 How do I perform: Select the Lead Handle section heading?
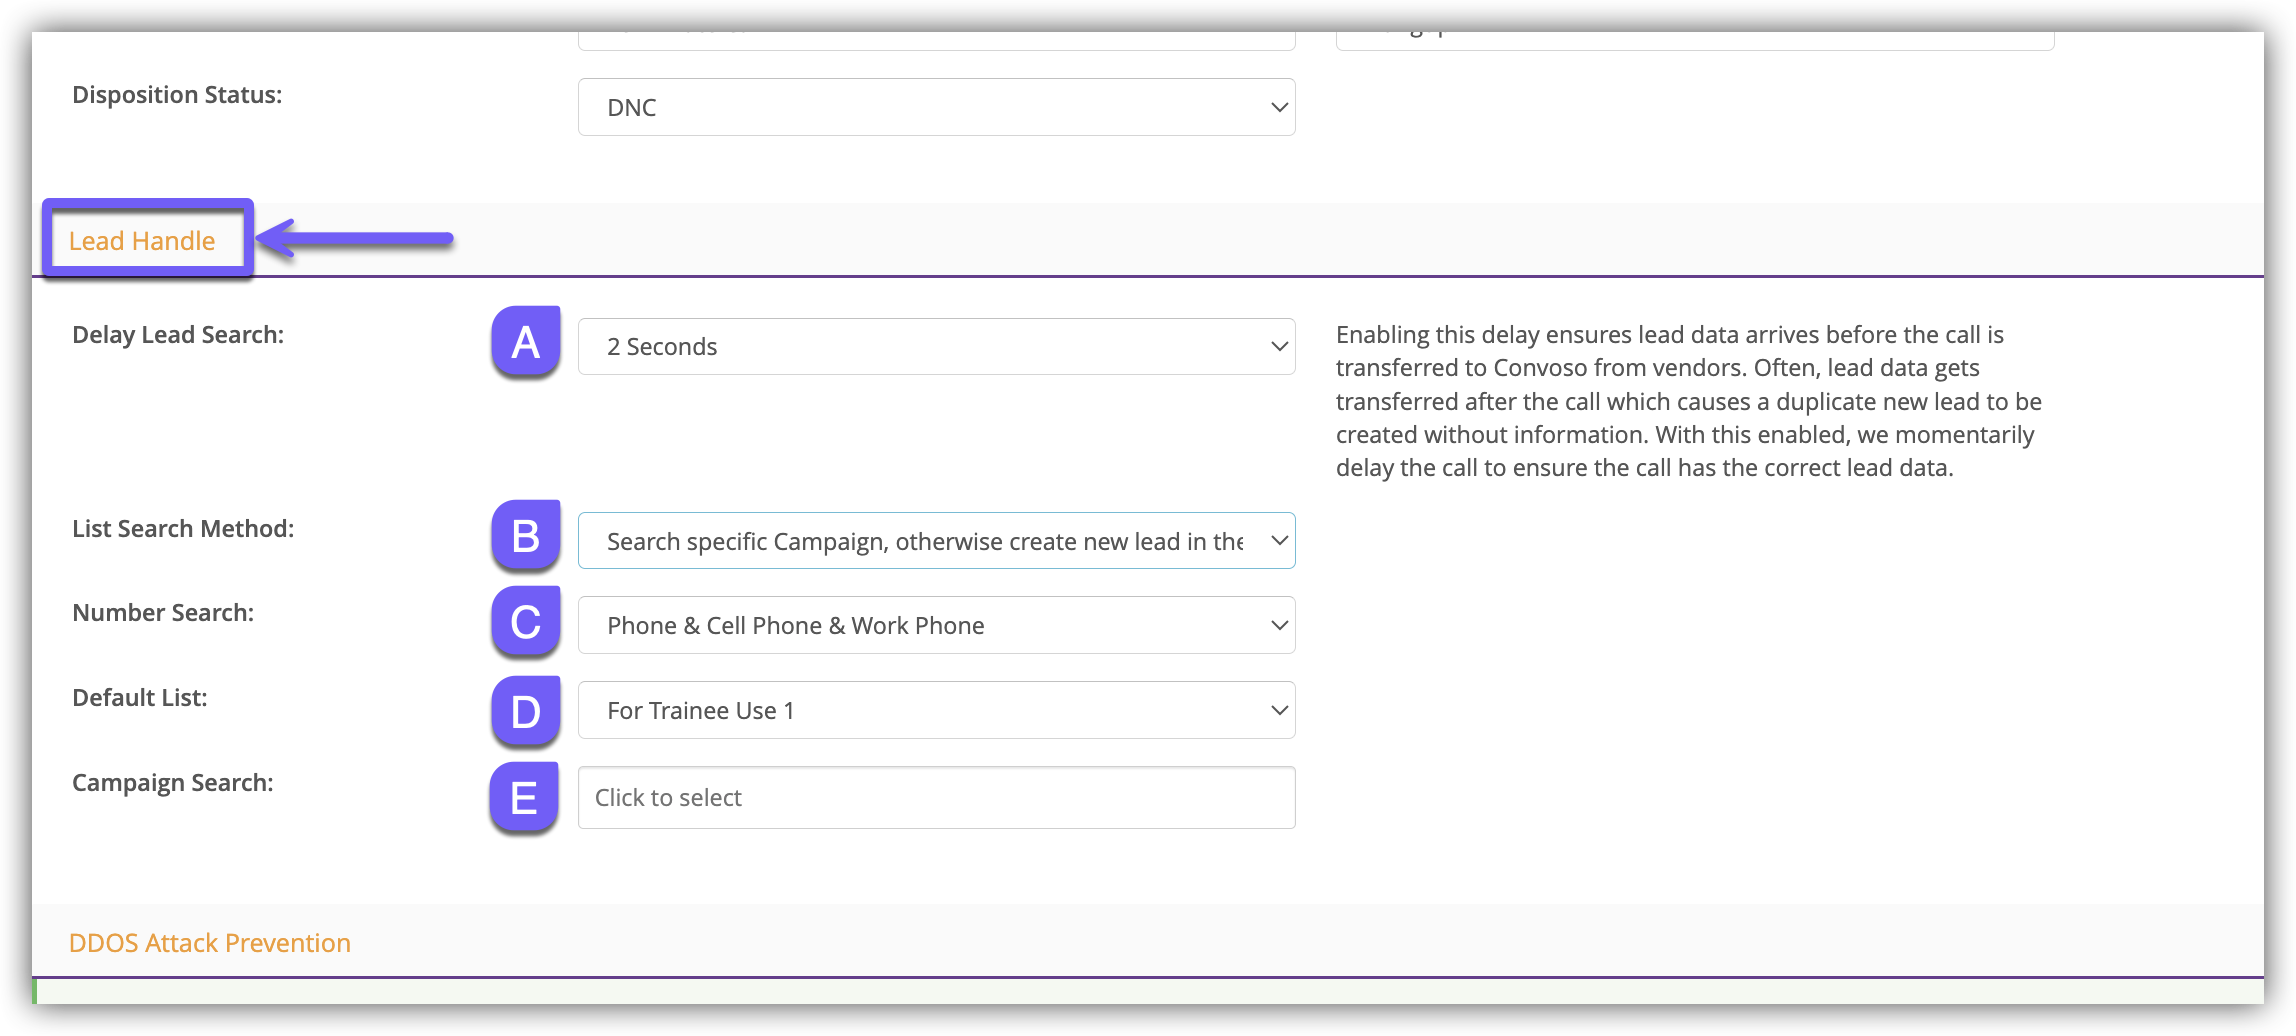(142, 241)
